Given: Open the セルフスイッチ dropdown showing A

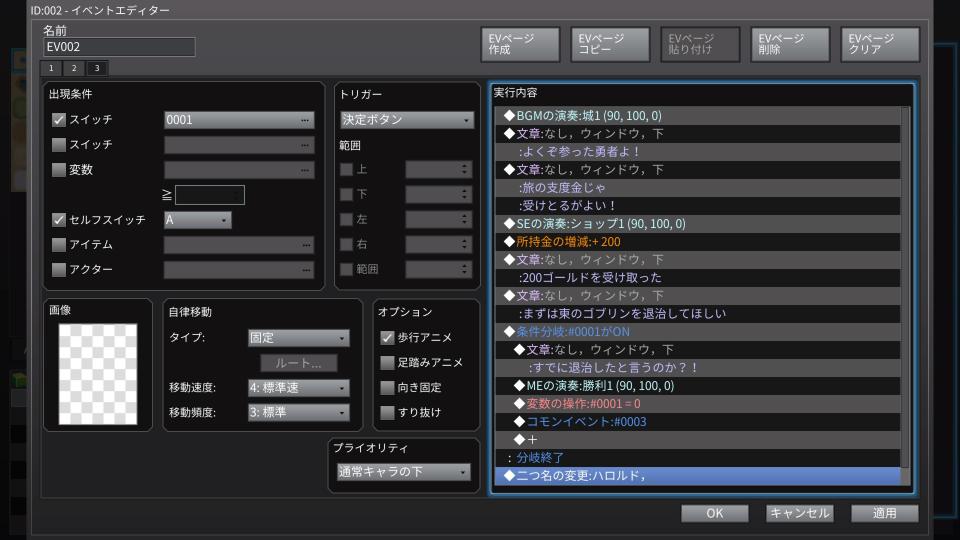Looking at the screenshot, I should [197, 219].
